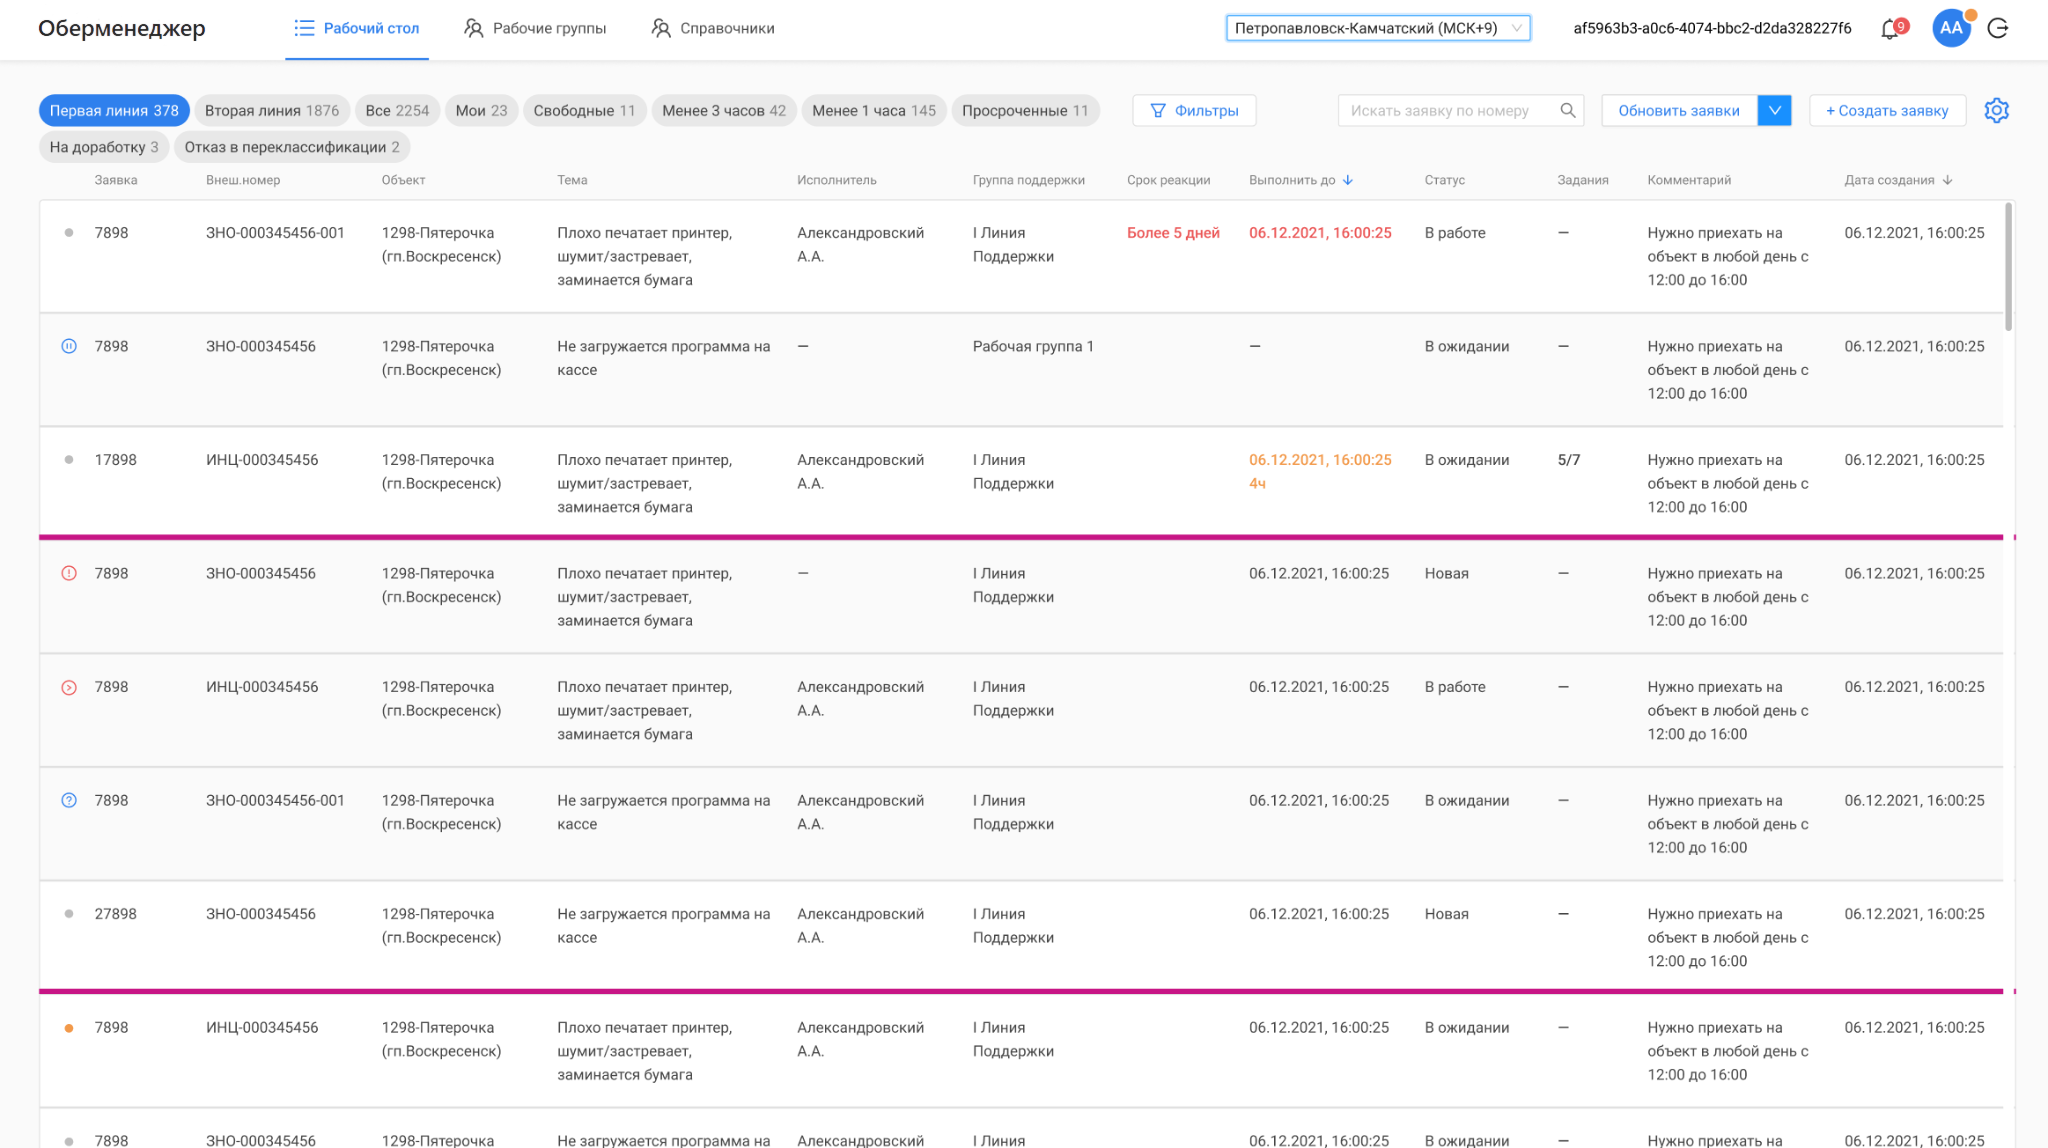Click the Создать заявку button

point(1887,111)
